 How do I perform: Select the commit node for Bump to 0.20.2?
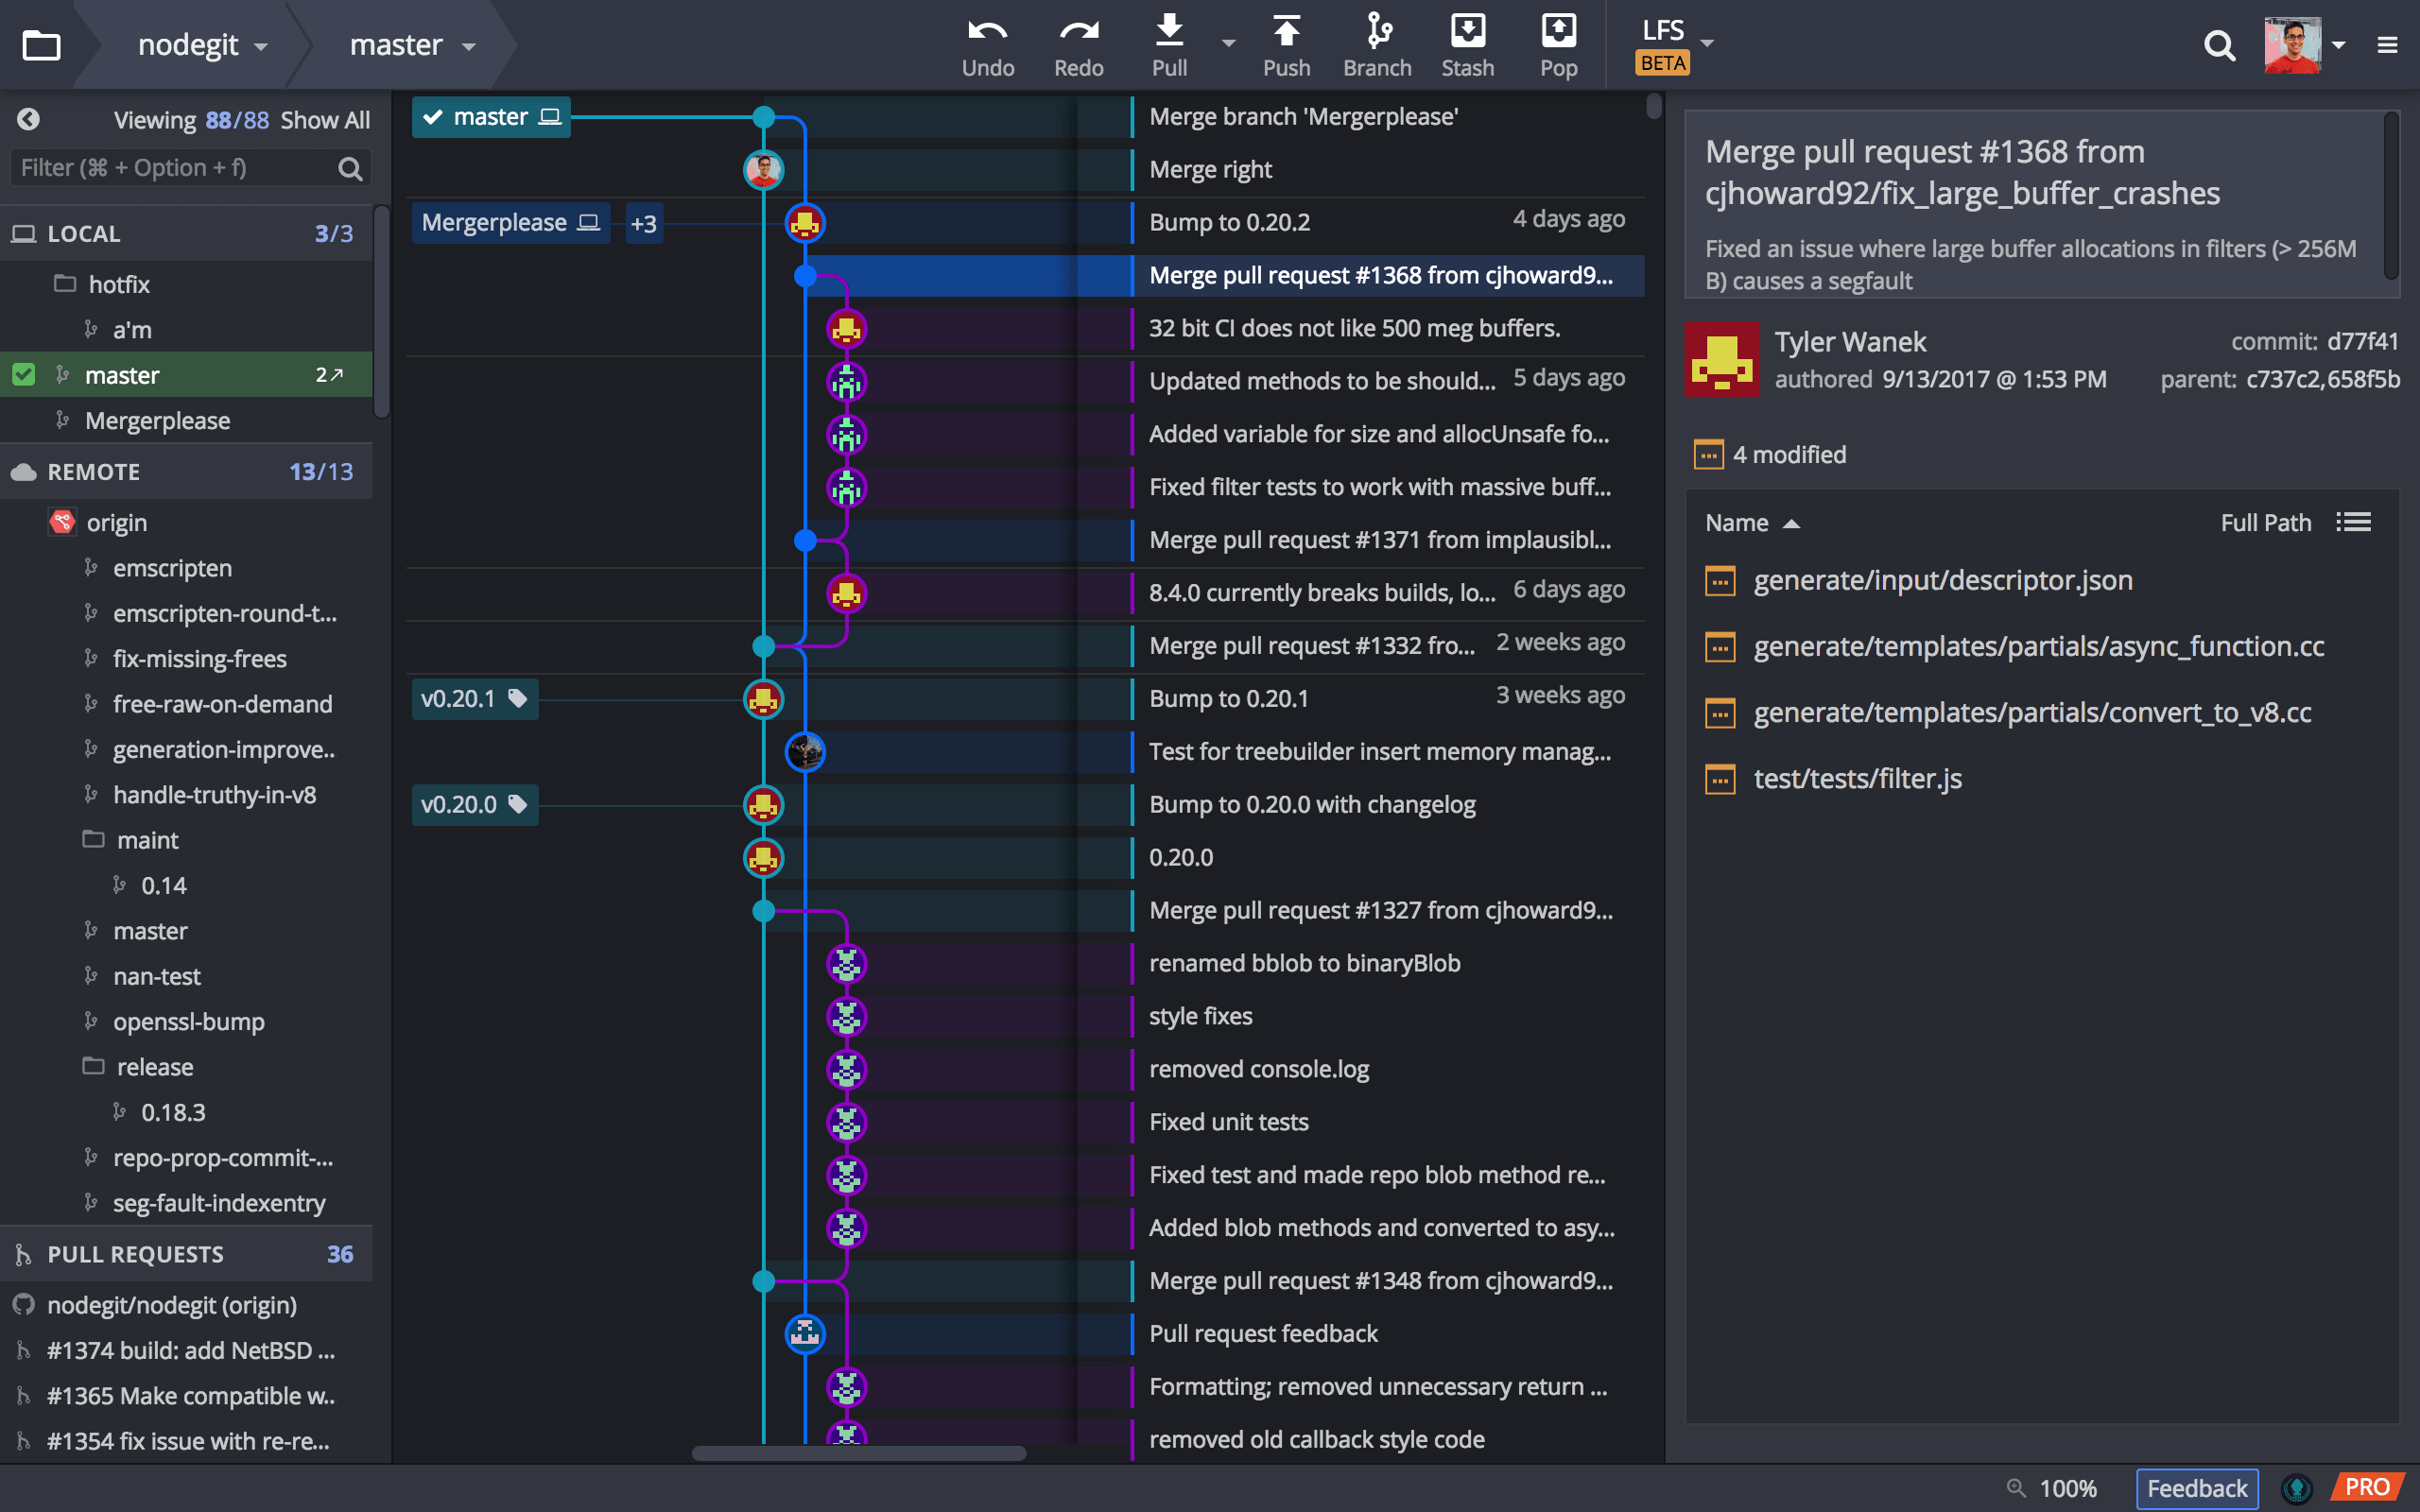coord(805,223)
